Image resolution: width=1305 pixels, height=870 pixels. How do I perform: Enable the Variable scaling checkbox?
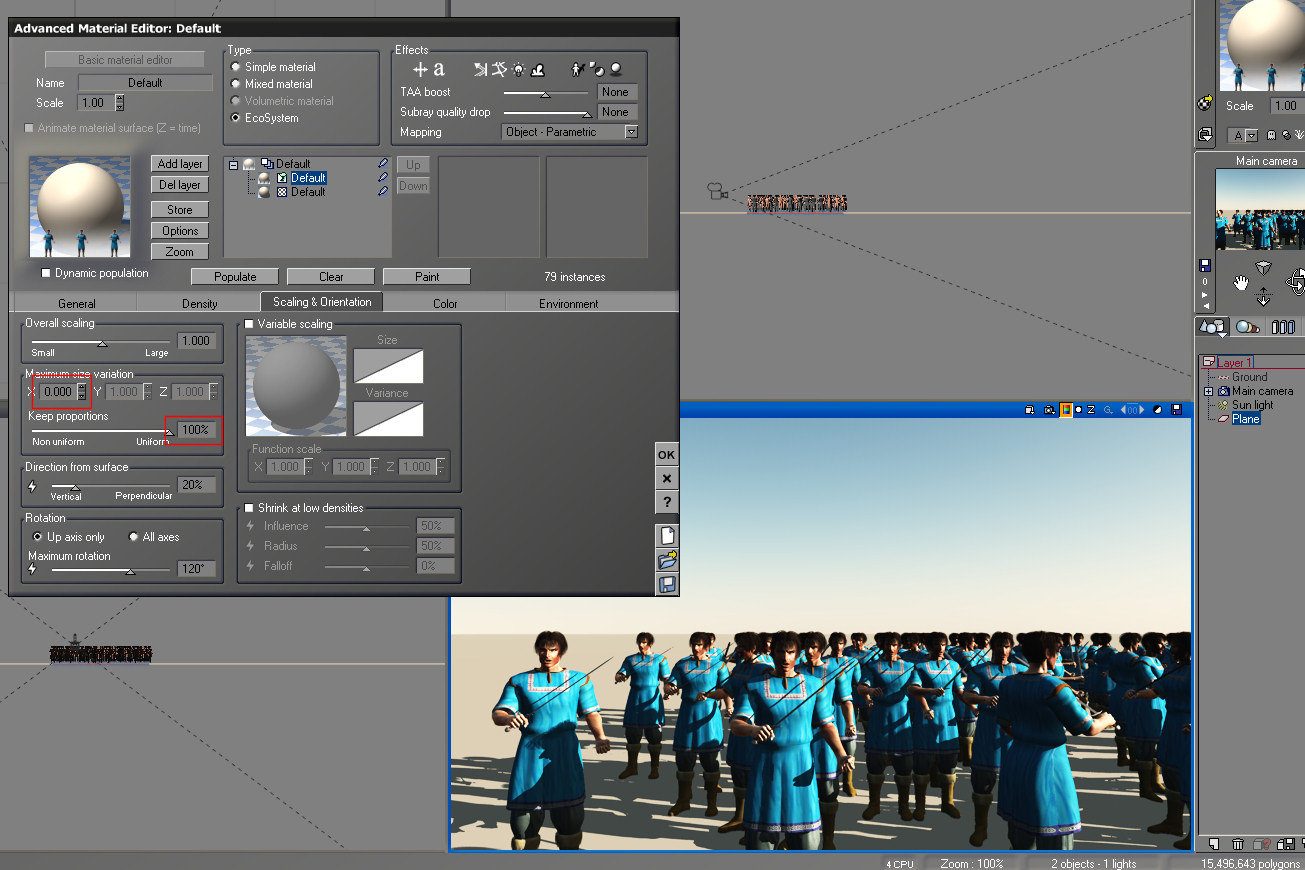(x=249, y=324)
